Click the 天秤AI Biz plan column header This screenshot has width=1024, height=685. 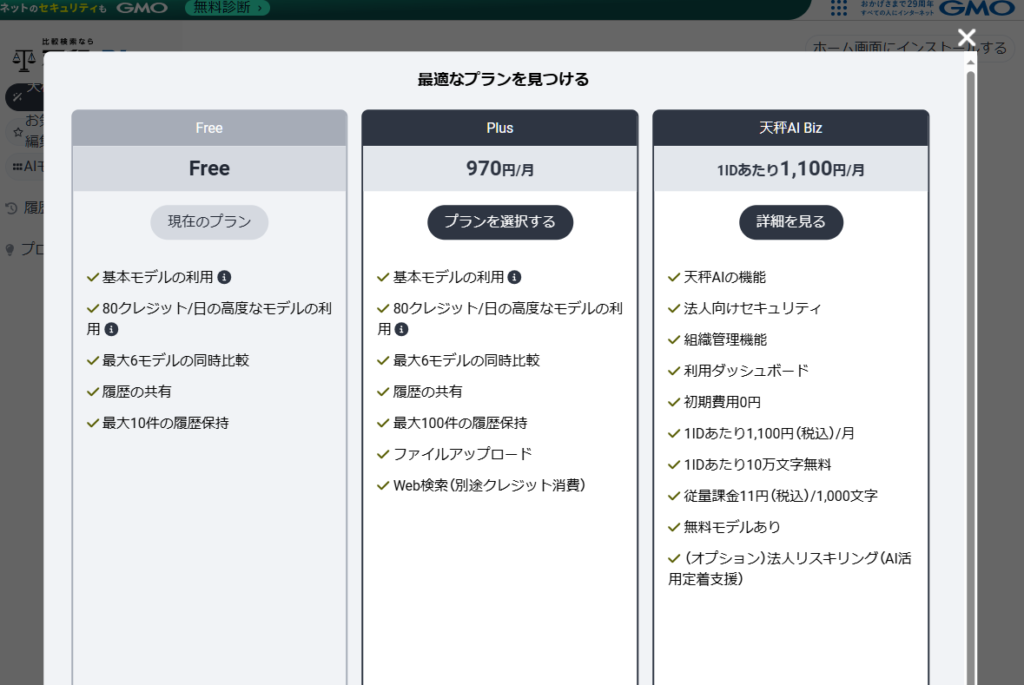pyautogui.click(x=791, y=128)
